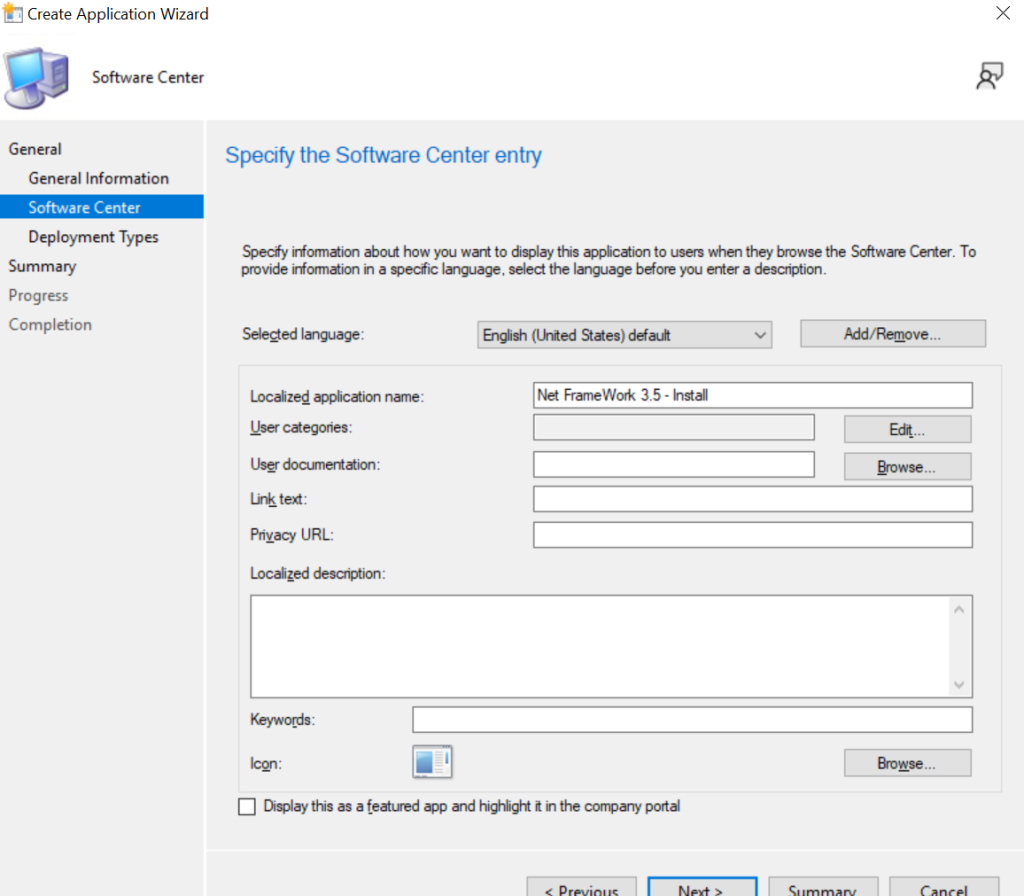Click the feedback person icon at top right
The image size is (1024, 896).
click(x=989, y=76)
